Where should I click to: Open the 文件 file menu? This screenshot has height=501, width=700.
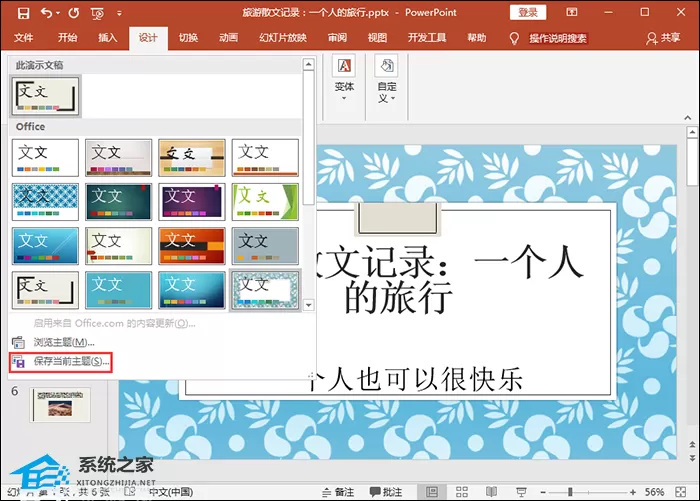point(23,38)
